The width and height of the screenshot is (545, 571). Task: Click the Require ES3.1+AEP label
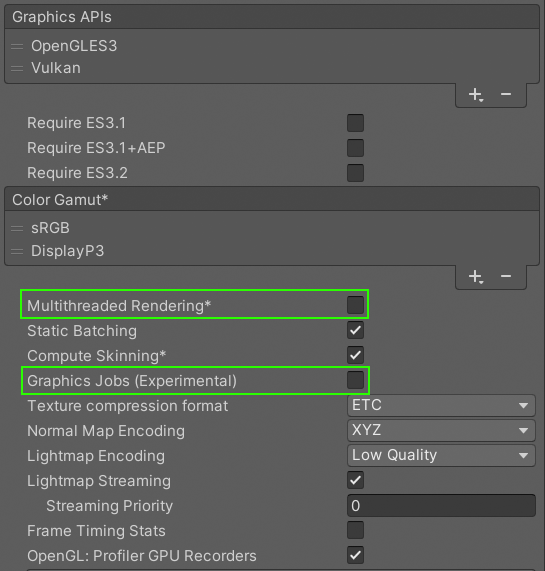[x=96, y=148]
